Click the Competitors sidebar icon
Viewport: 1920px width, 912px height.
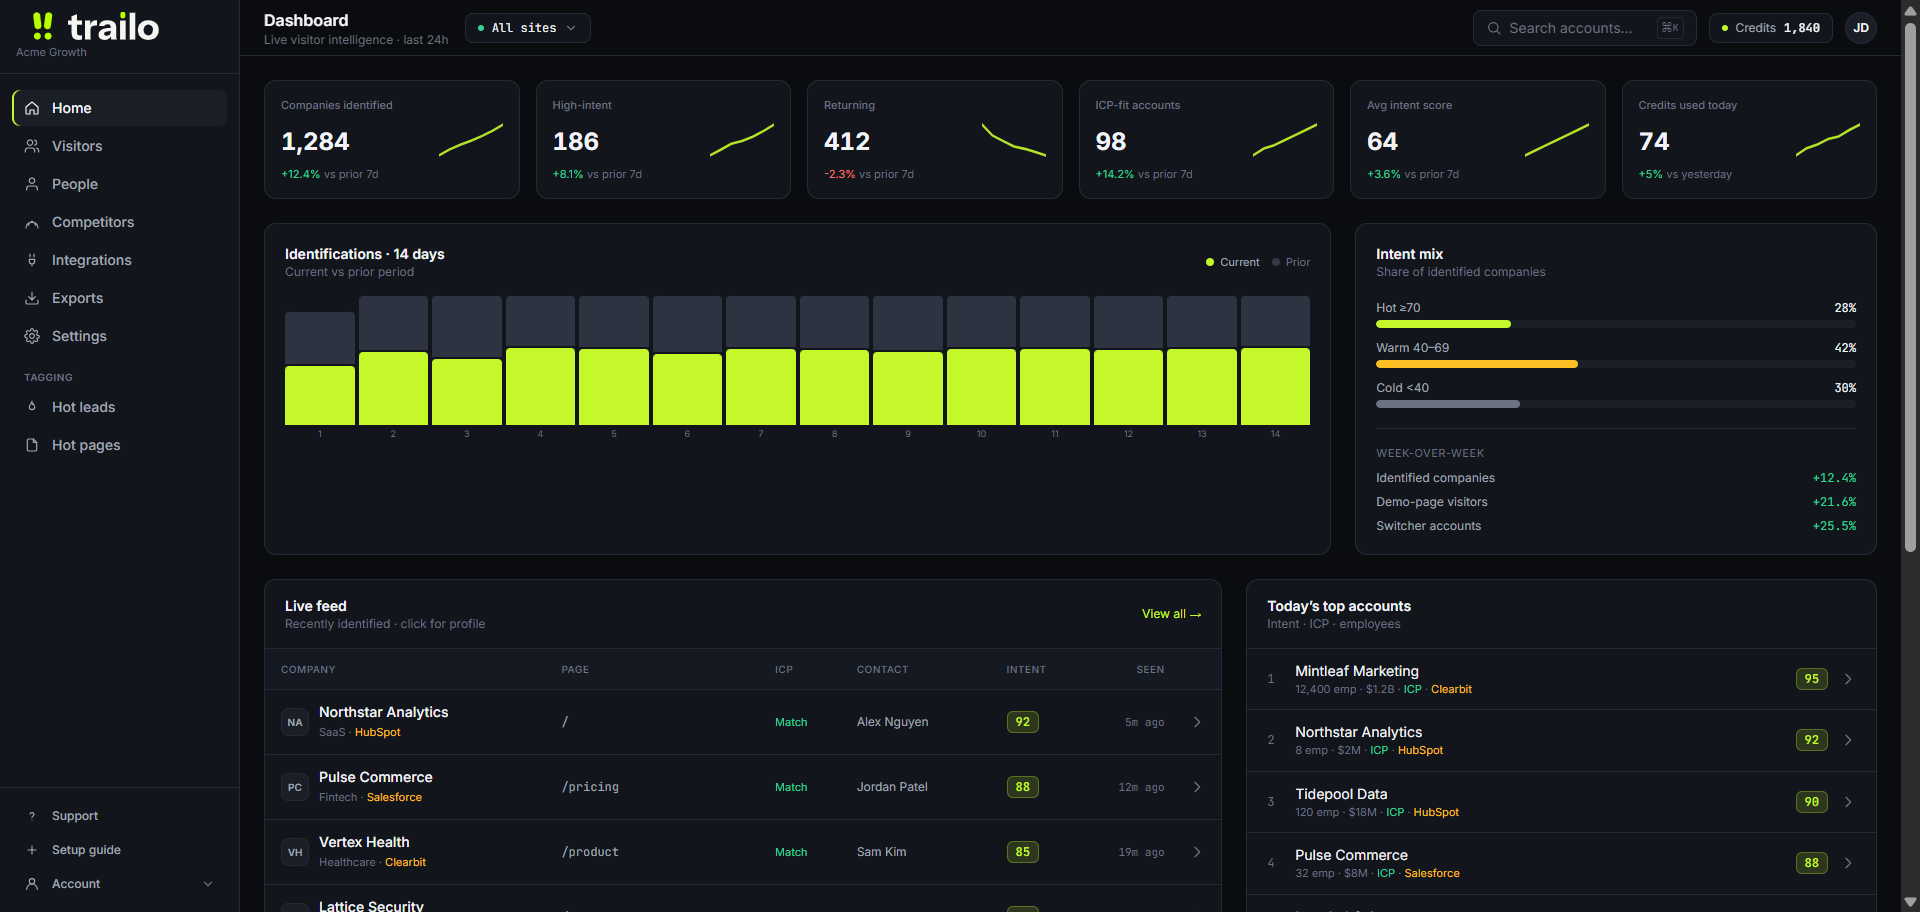tap(32, 222)
